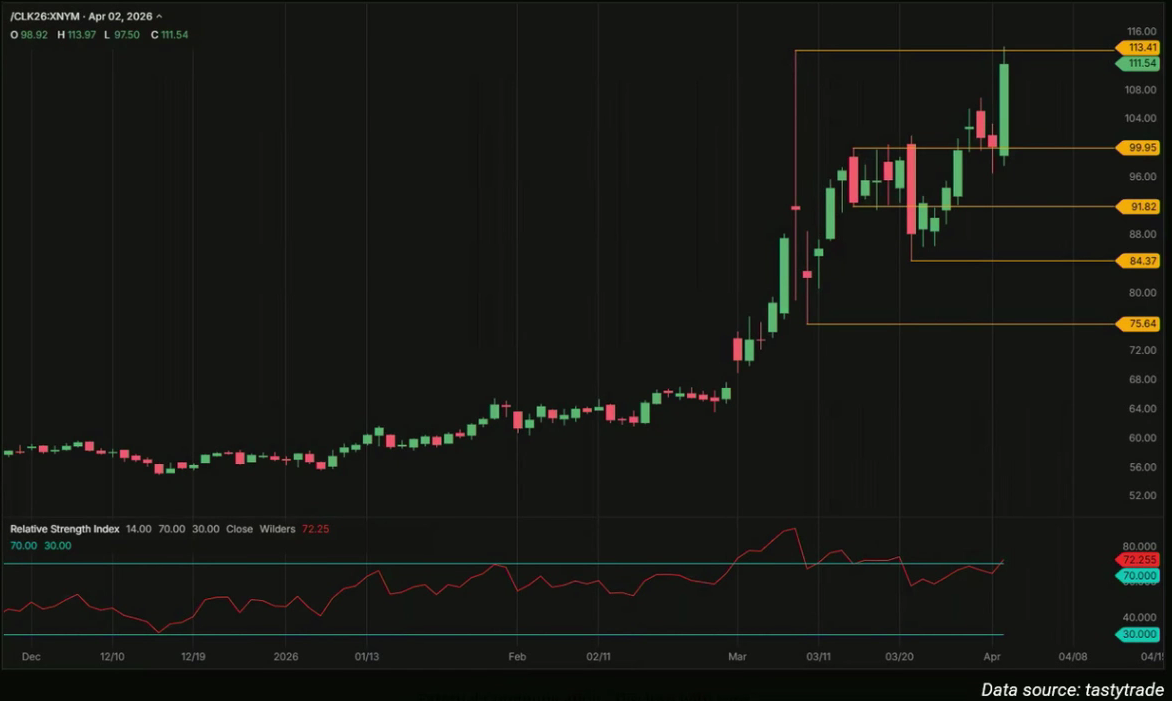Click the 80.00 price axis label
Image resolution: width=1172 pixels, height=701 pixels.
click(1141, 292)
